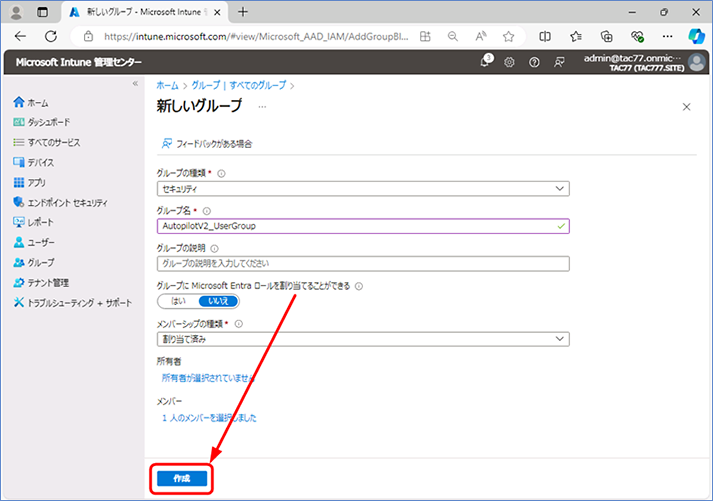Viewport: 713px width, 501px height.
Task: Open the tab actions menu icon
Action: coord(42,12)
